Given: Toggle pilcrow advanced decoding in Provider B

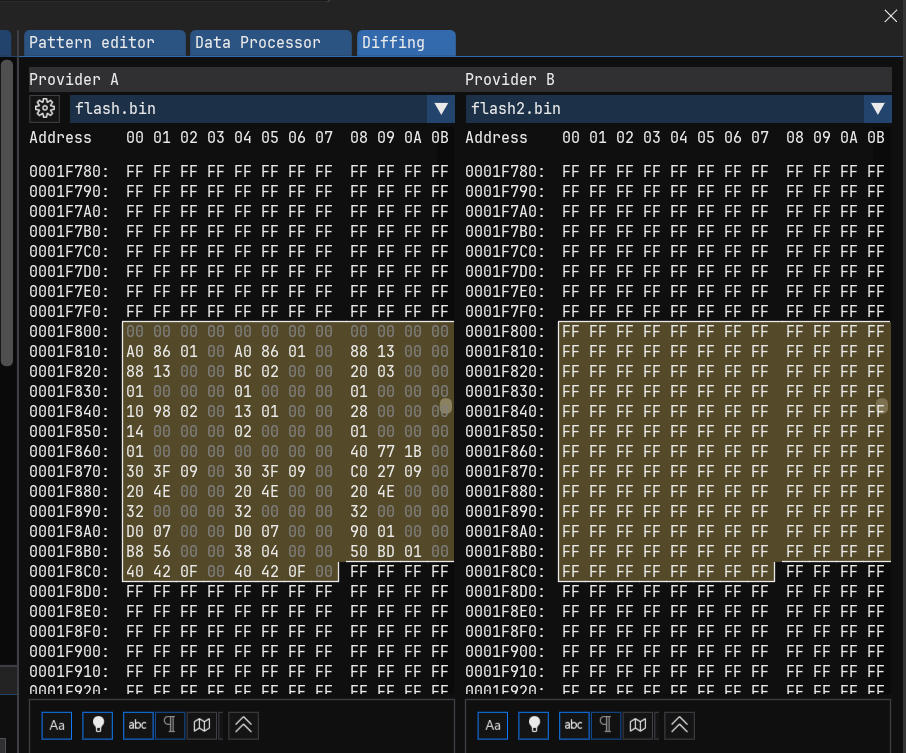Looking at the screenshot, I should (606, 725).
